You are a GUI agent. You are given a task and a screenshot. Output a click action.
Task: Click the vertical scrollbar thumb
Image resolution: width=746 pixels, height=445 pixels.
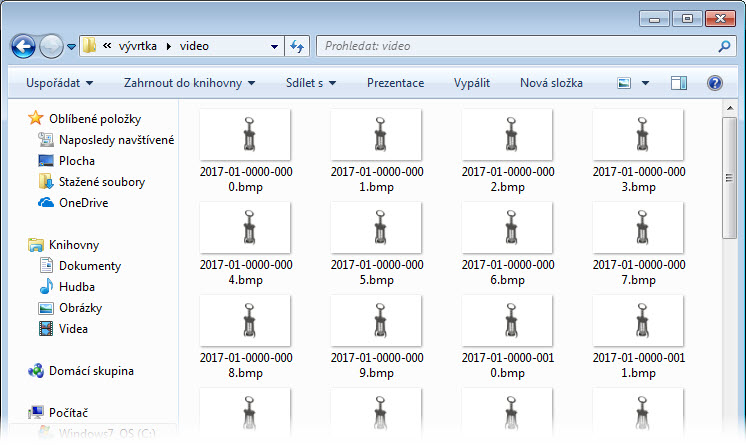point(729,178)
